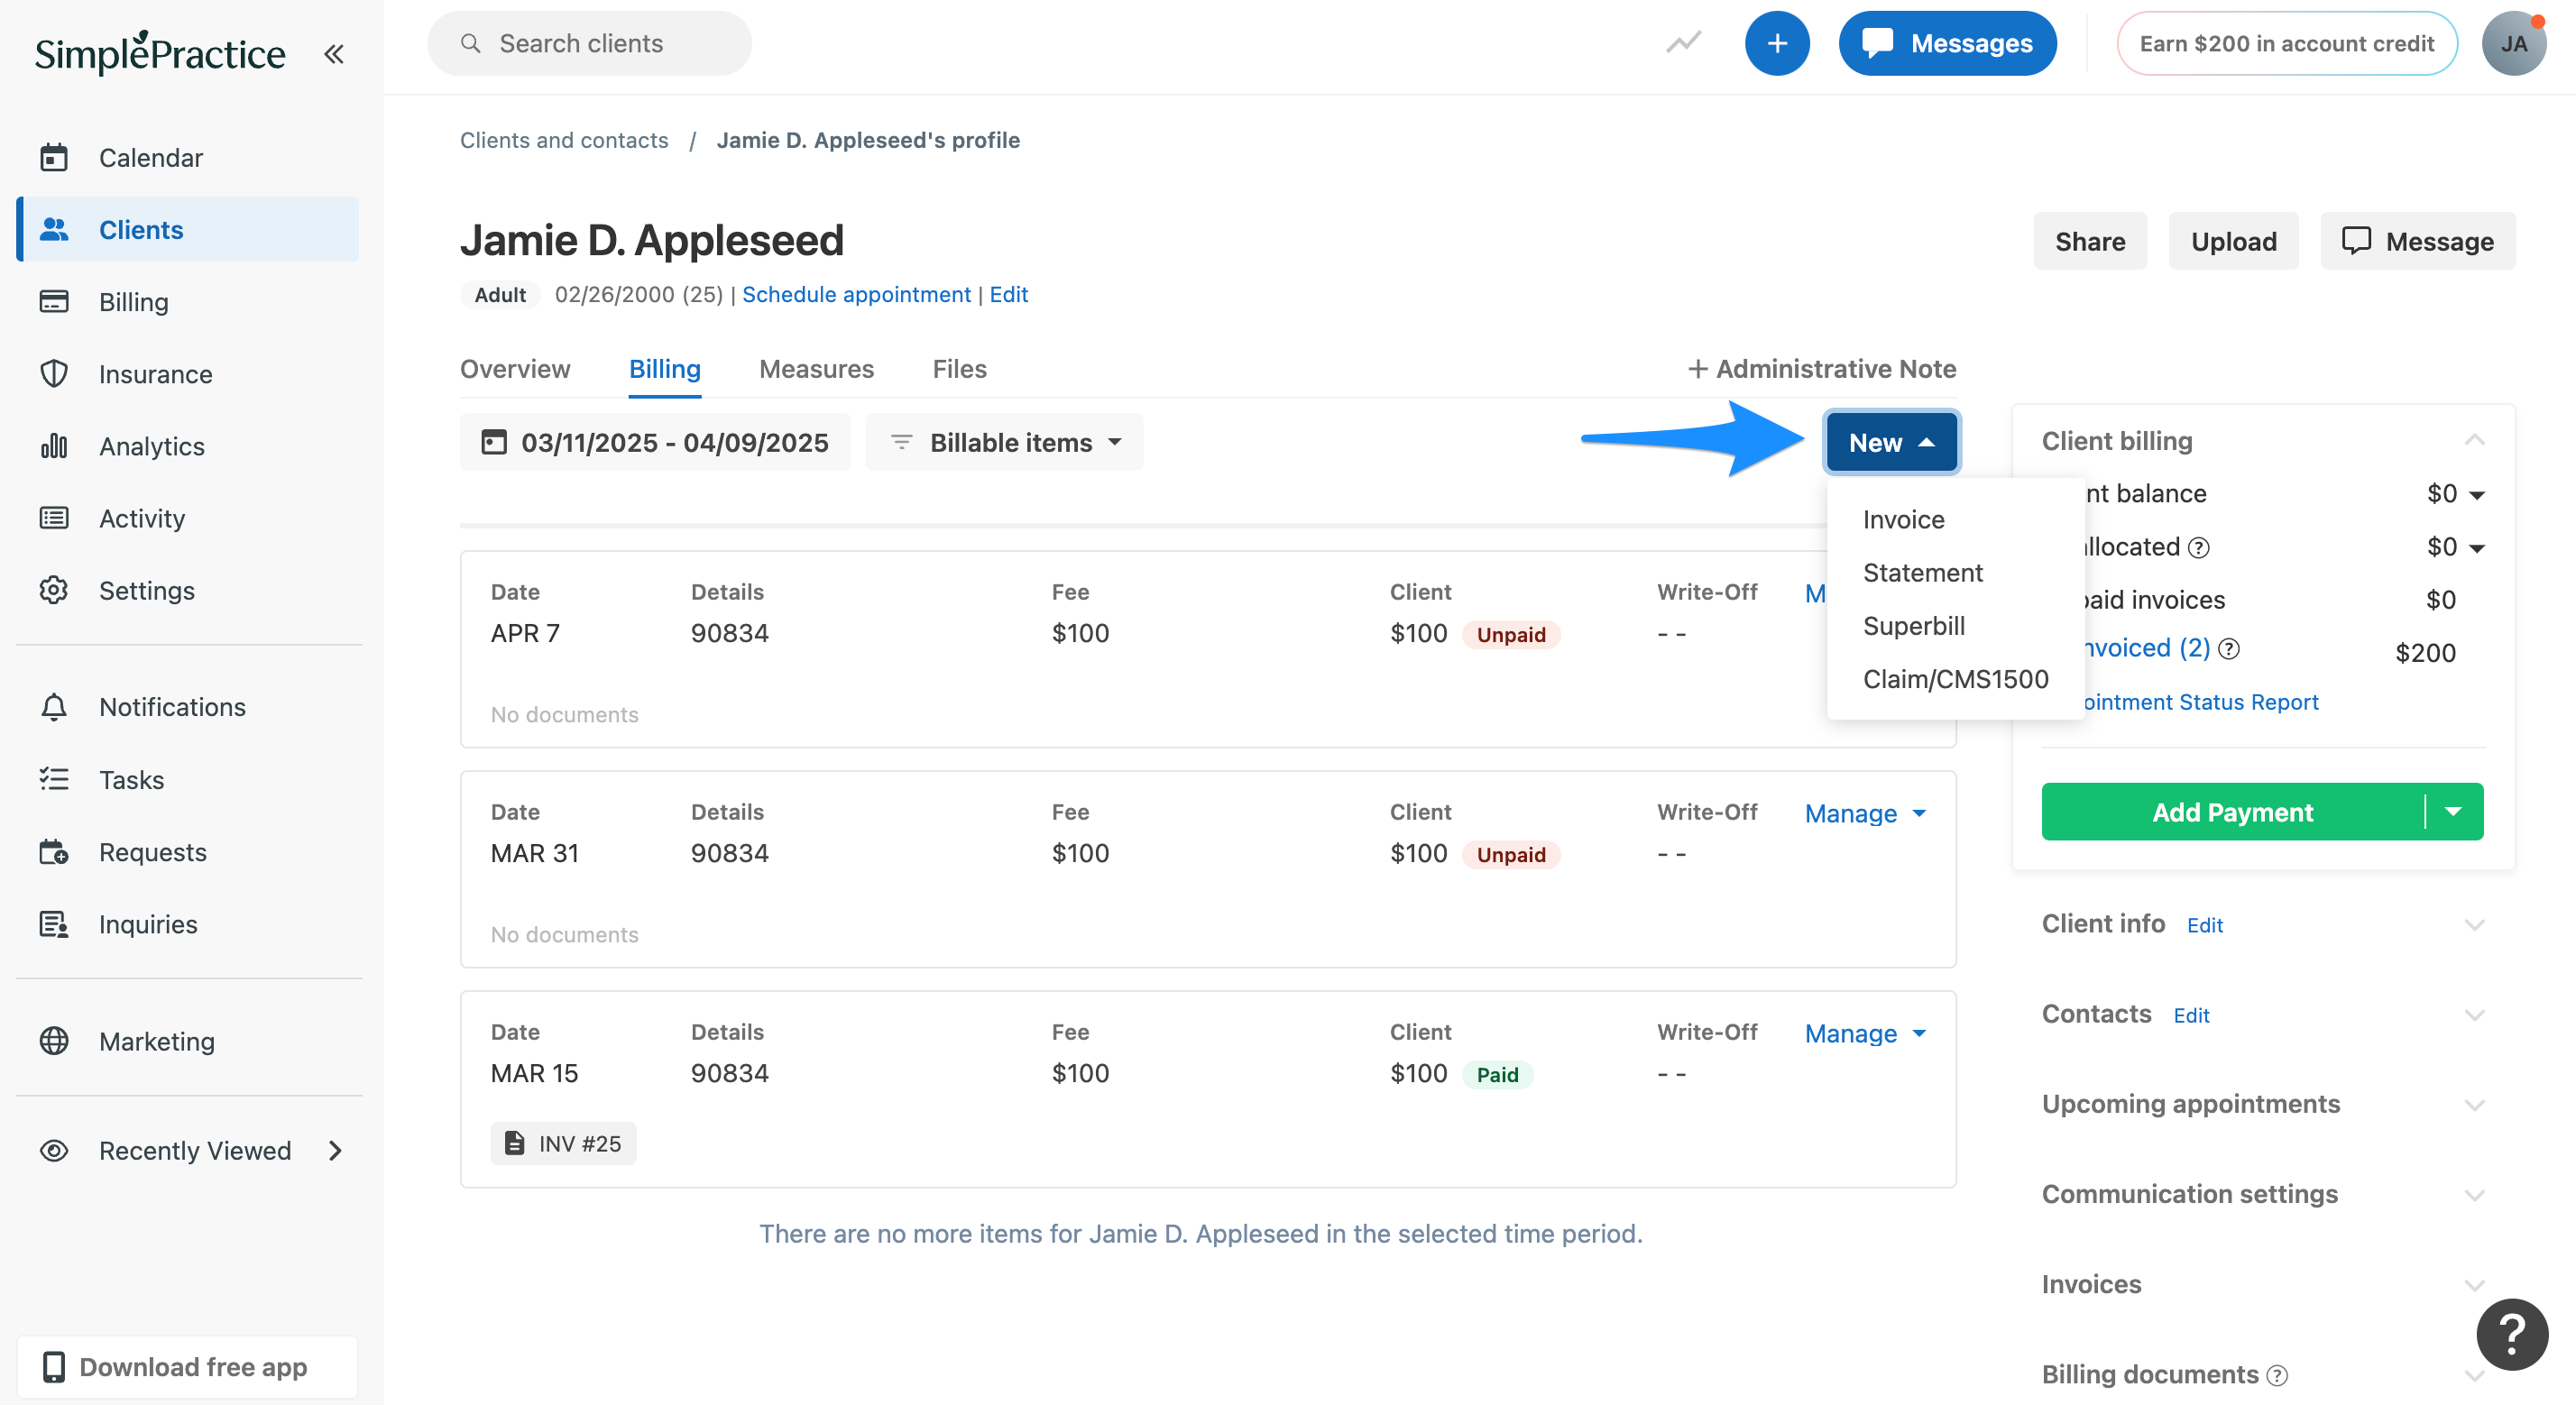
Task: Expand the Client info section chevron
Action: pyautogui.click(x=2475, y=925)
